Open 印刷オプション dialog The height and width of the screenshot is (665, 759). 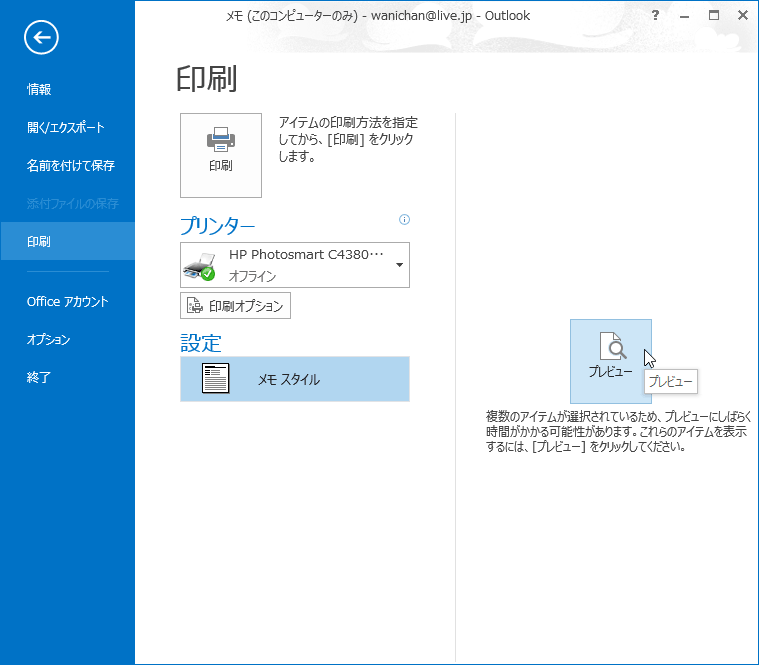pyautogui.click(x=235, y=305)
